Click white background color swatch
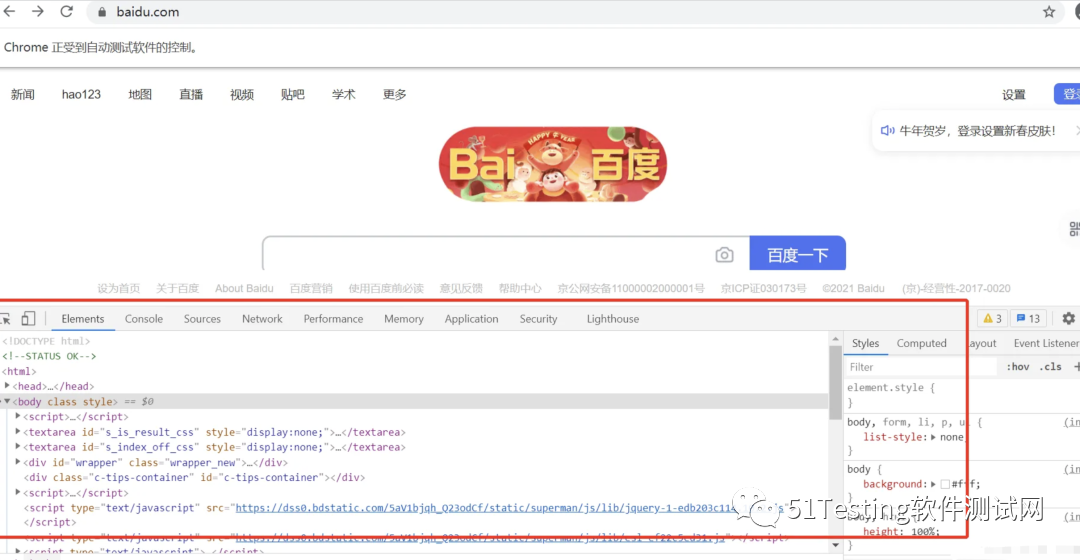 [x=945, y=484]
